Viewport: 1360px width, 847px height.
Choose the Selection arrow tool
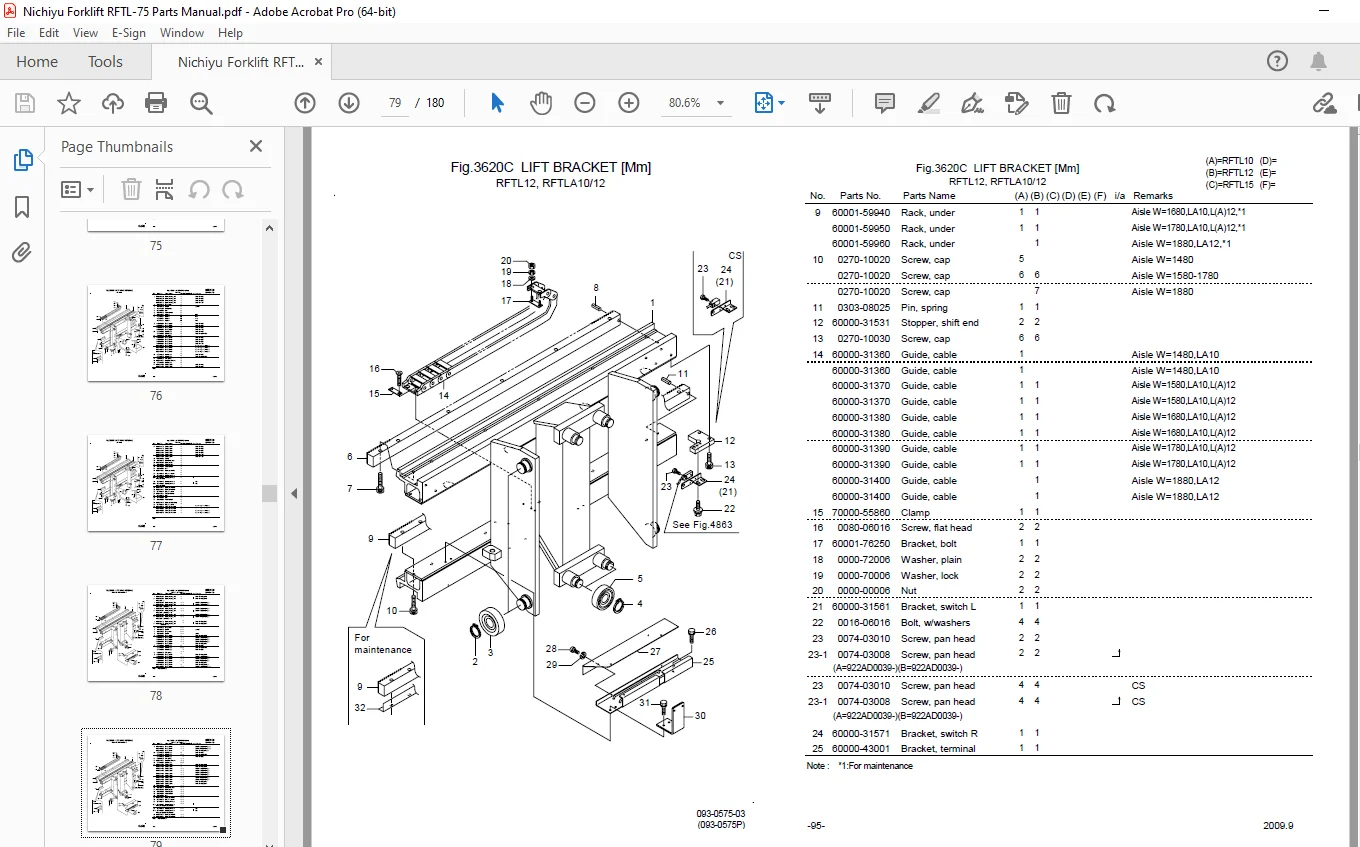[x=497, y=103]
